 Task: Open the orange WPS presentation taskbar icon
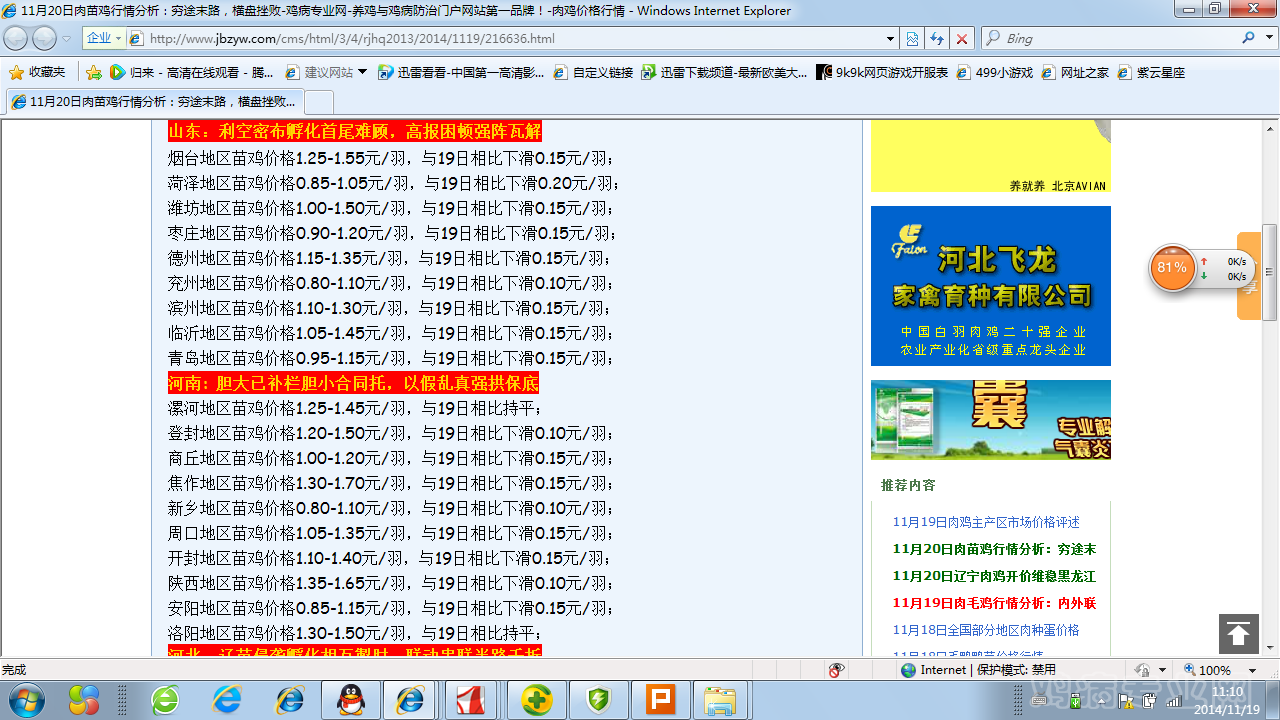coord(660,700)
